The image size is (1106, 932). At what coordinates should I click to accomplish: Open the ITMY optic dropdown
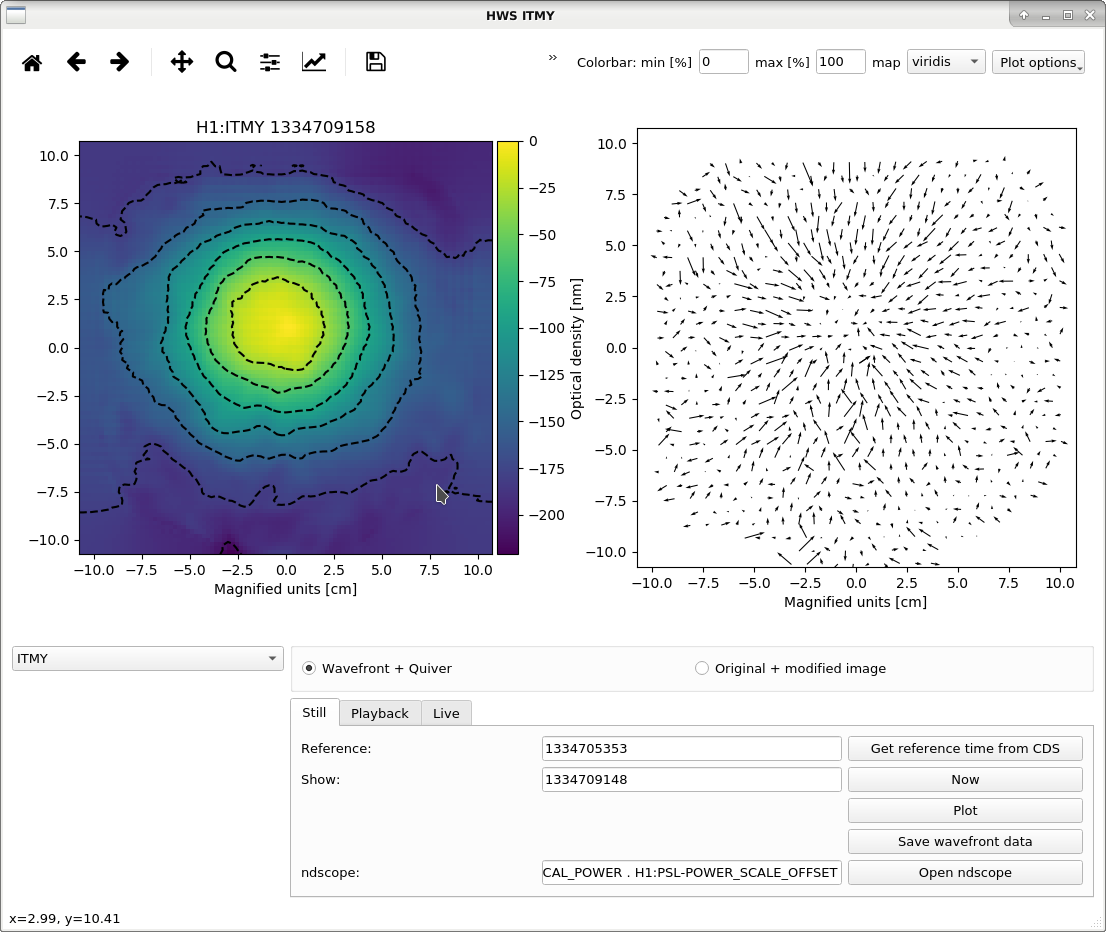point(147,658)
